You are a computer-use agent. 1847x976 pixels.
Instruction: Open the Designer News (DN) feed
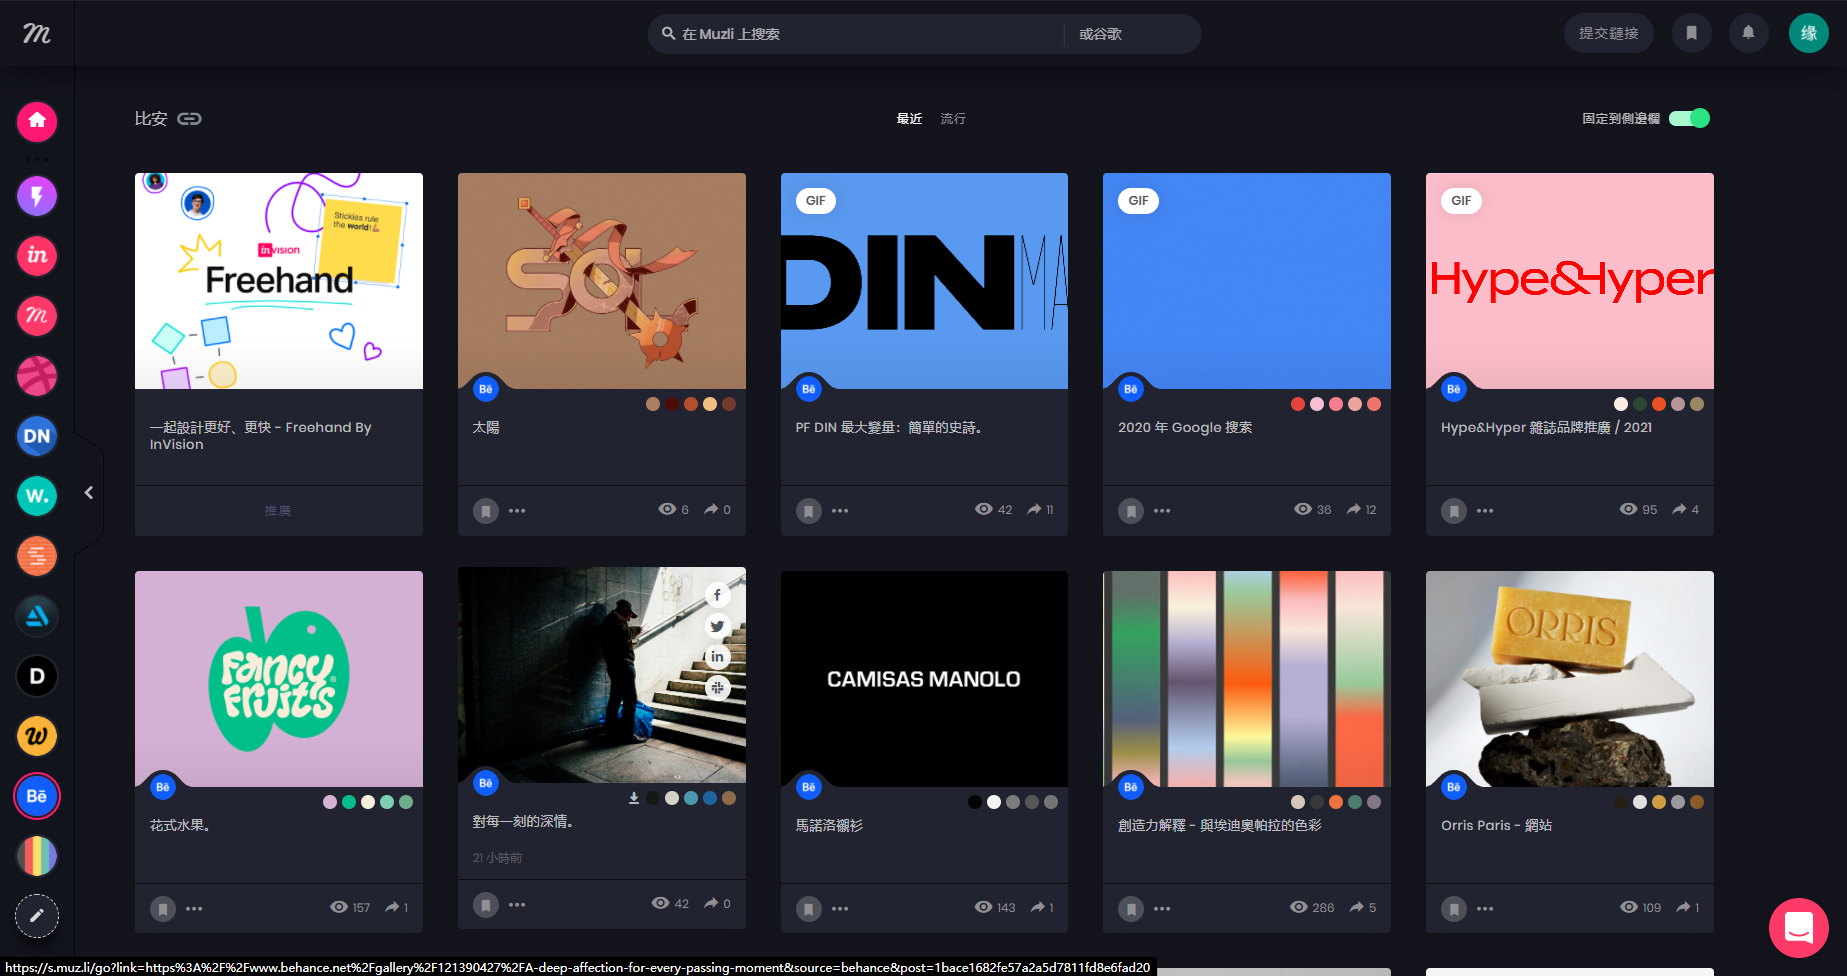37,436
